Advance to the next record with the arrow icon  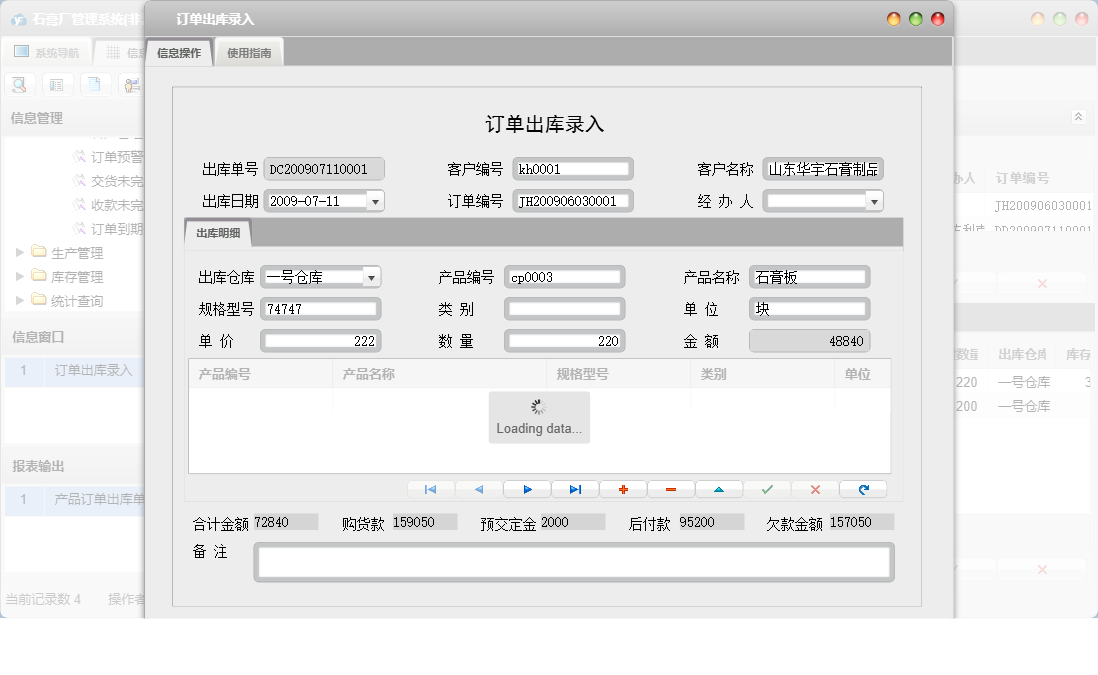(525, 489)
